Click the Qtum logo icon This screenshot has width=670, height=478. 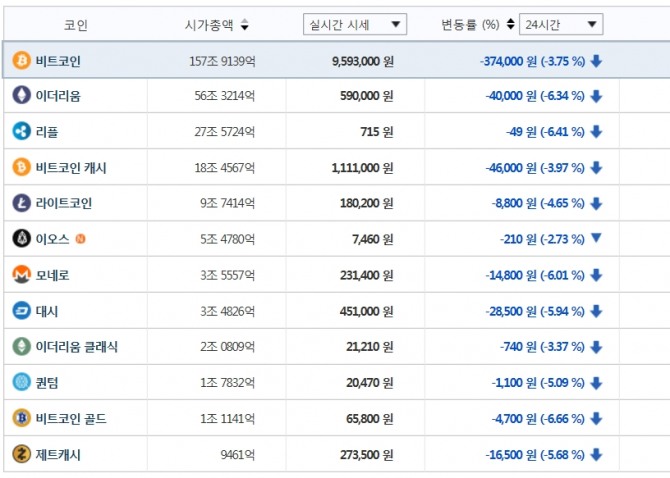[x=21, y=382]
